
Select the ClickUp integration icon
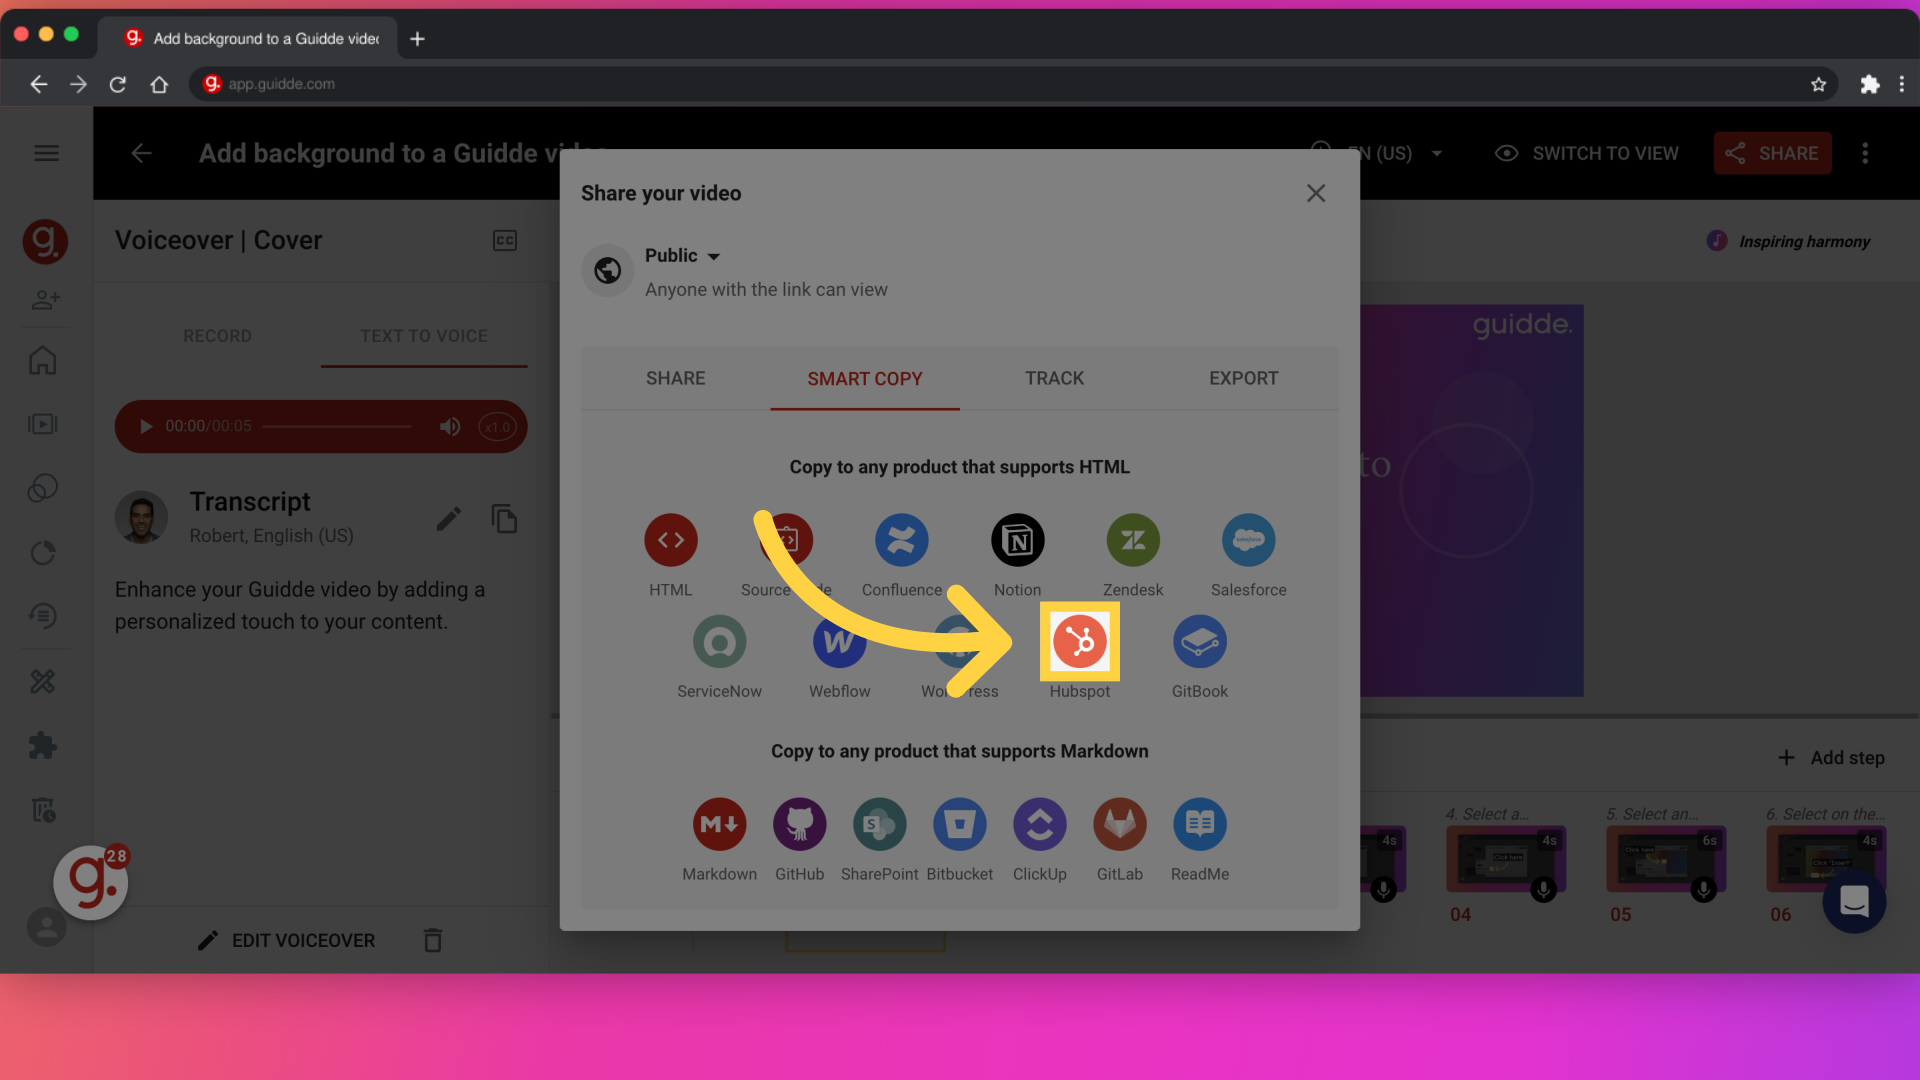point(1039,823)
